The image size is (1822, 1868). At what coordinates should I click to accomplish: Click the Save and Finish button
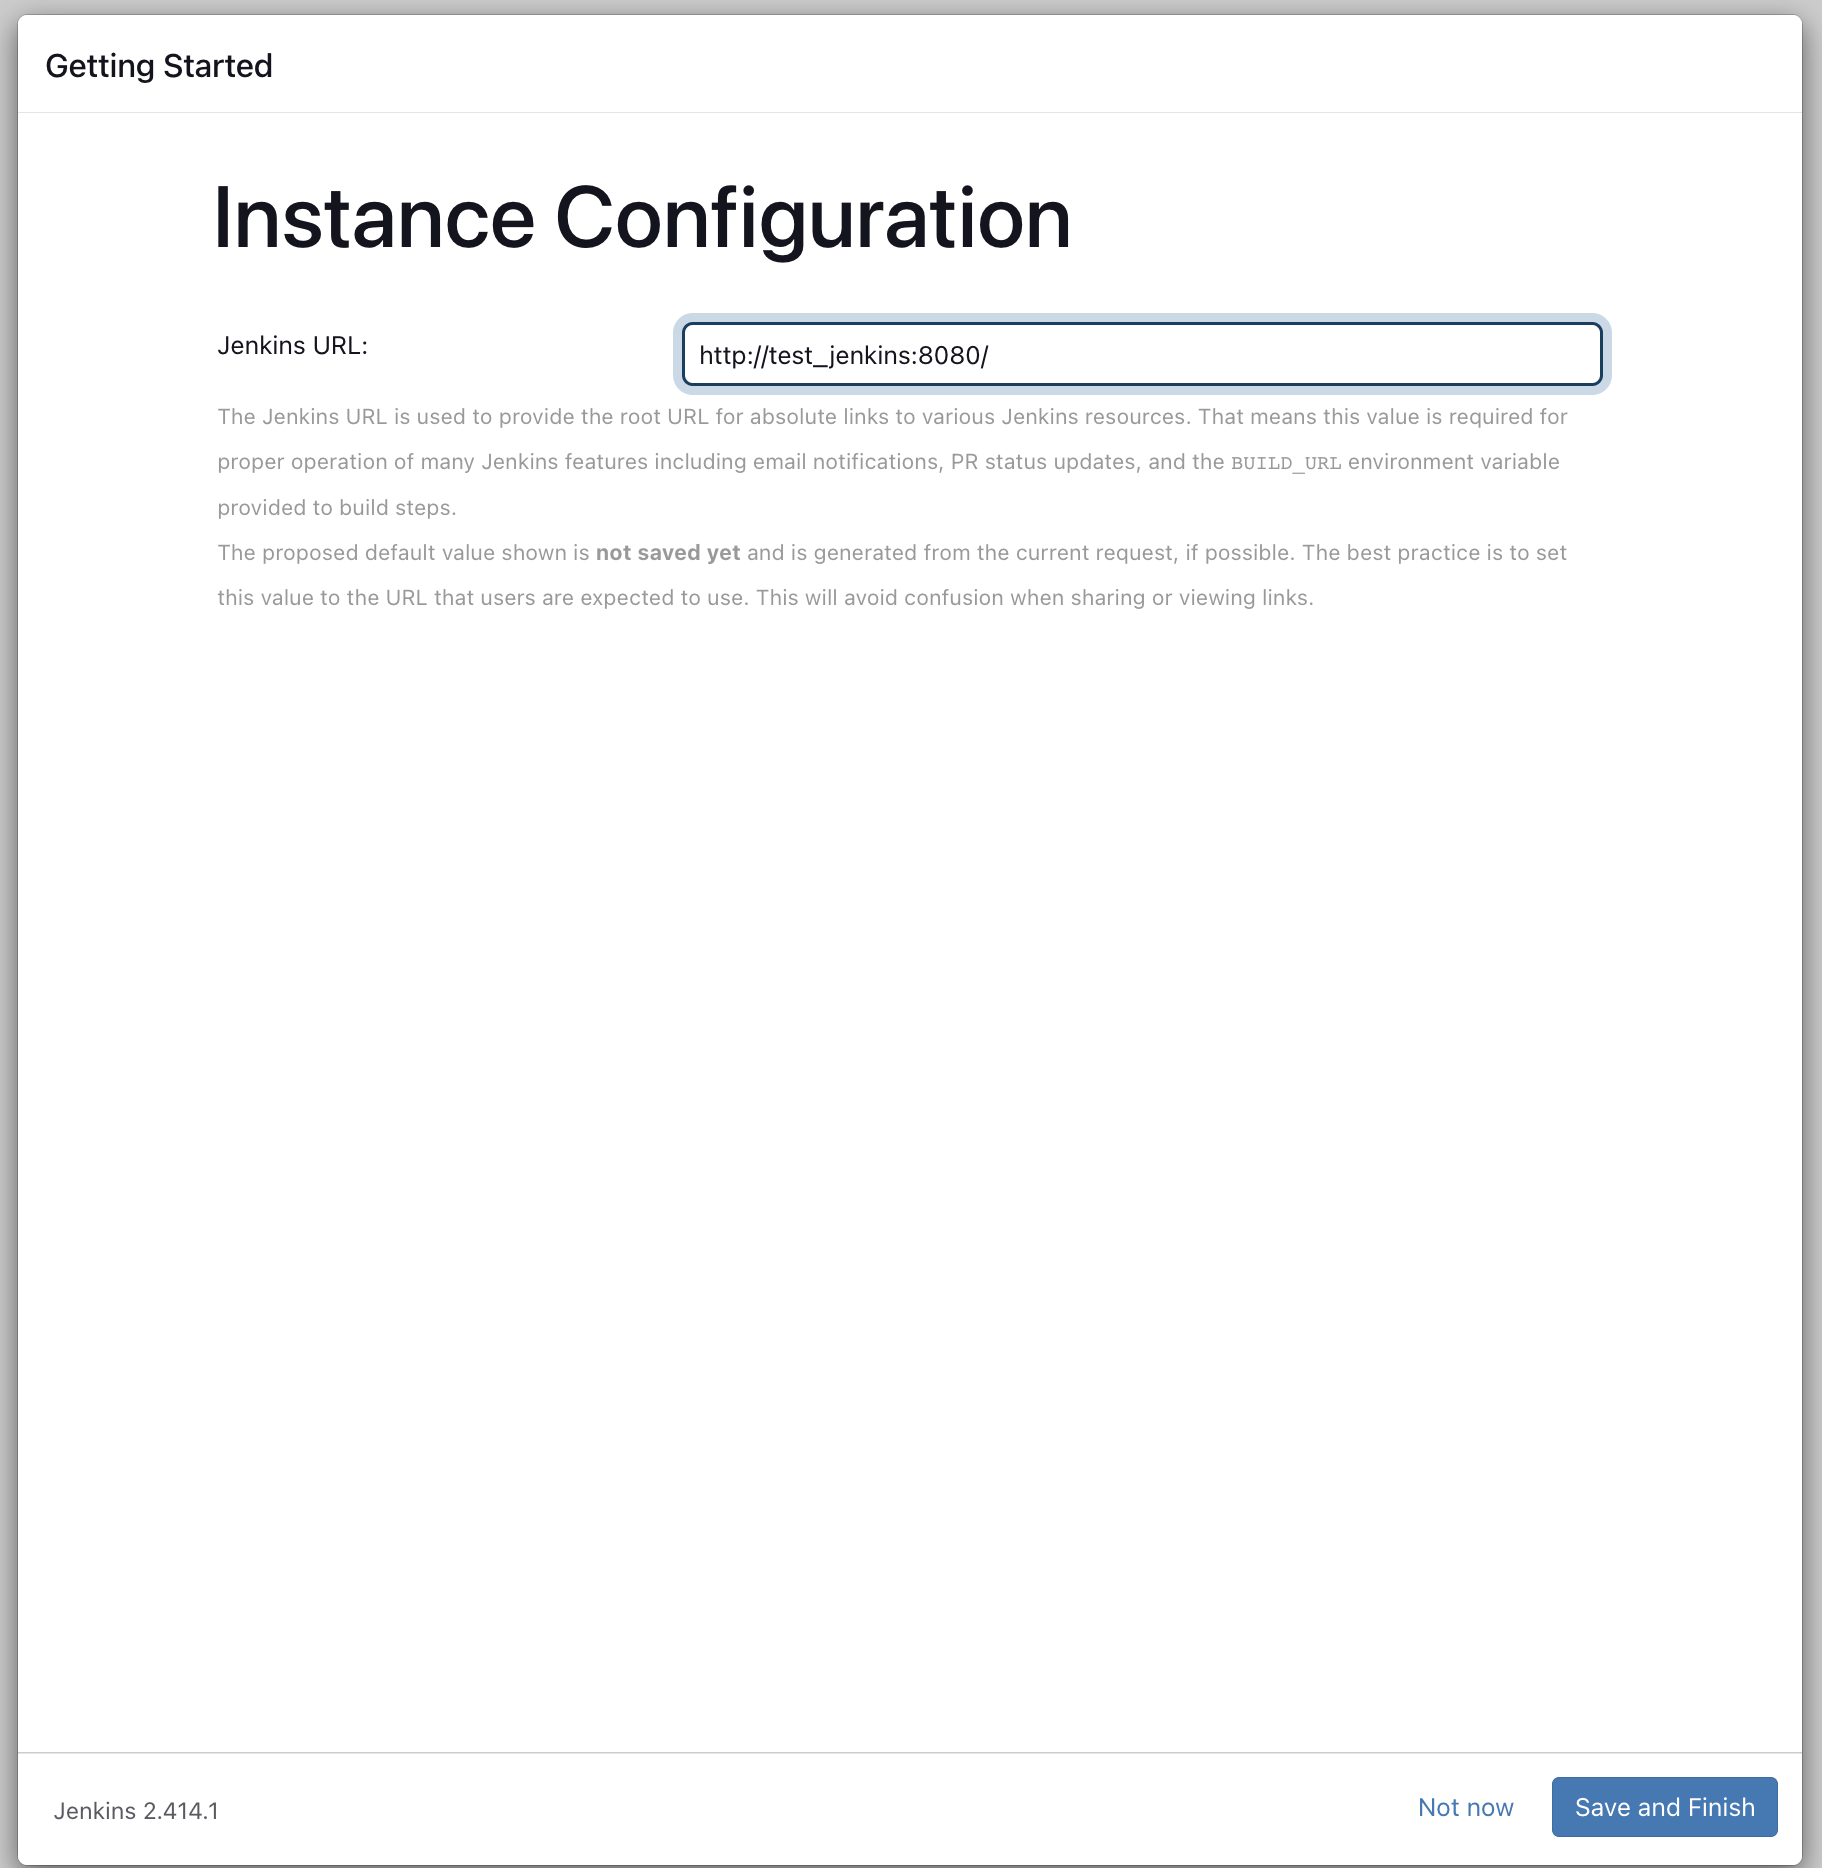click(1664, 1807)
